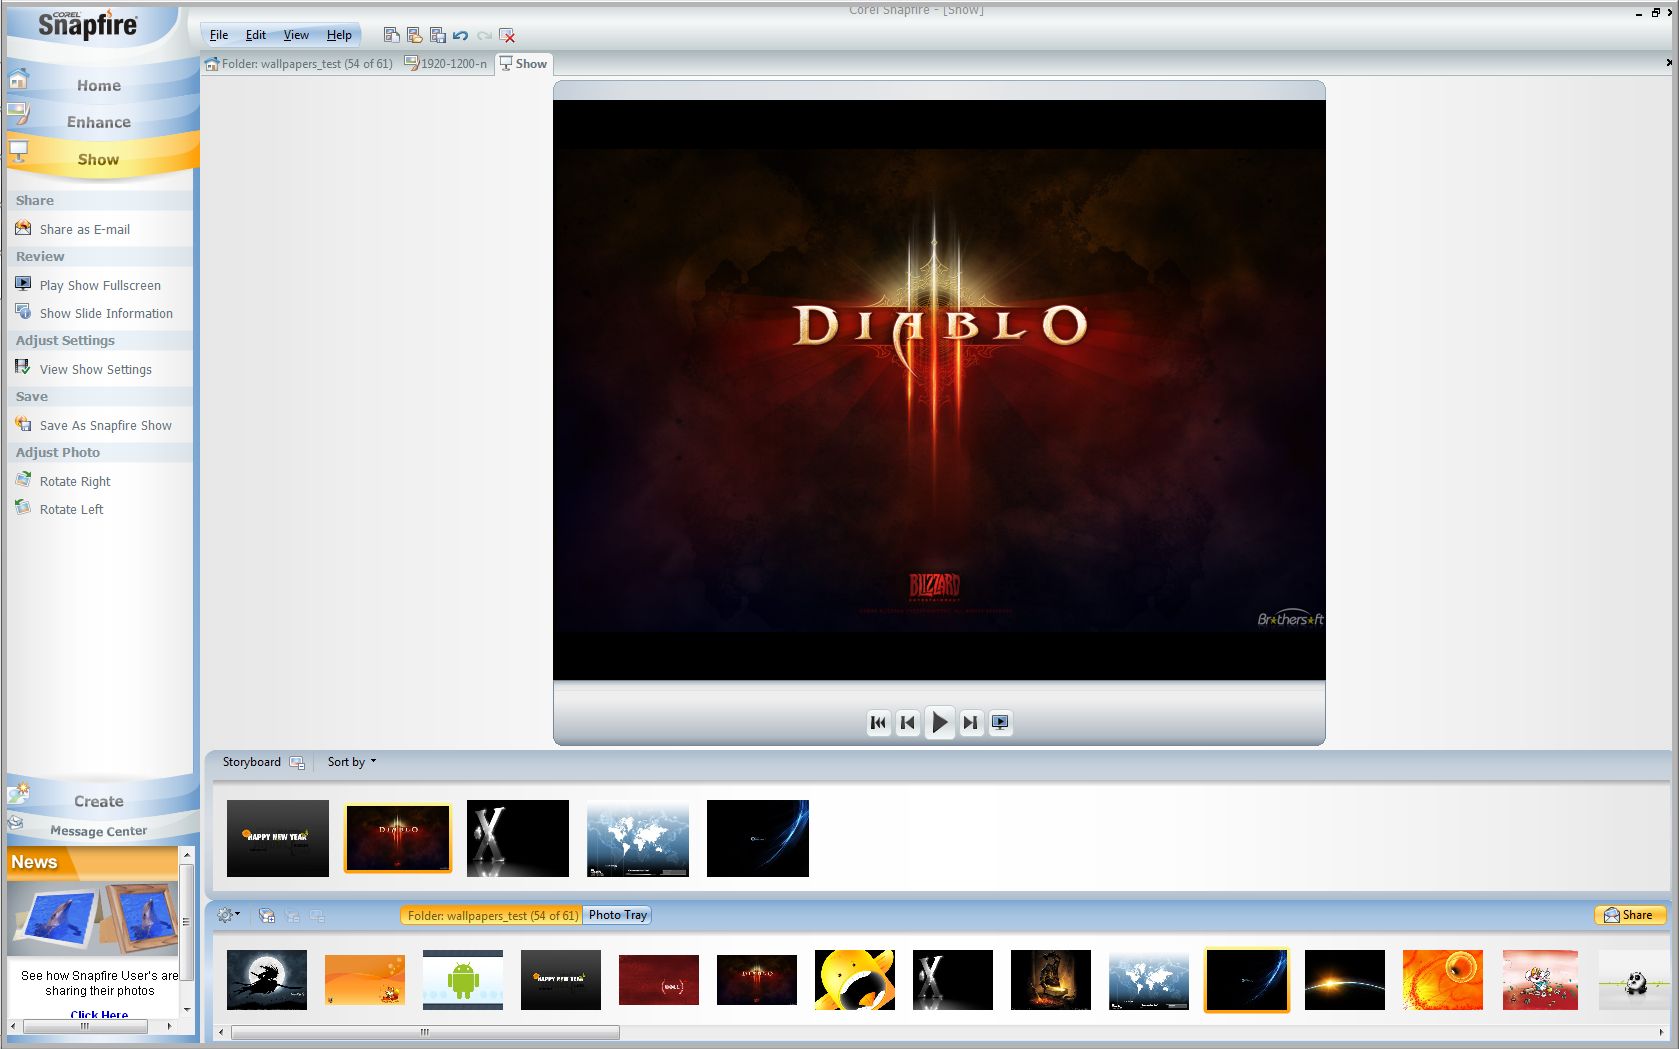Click the Rotate Left icon
Screen dimensions: 1679x1049
coord(23,508)
